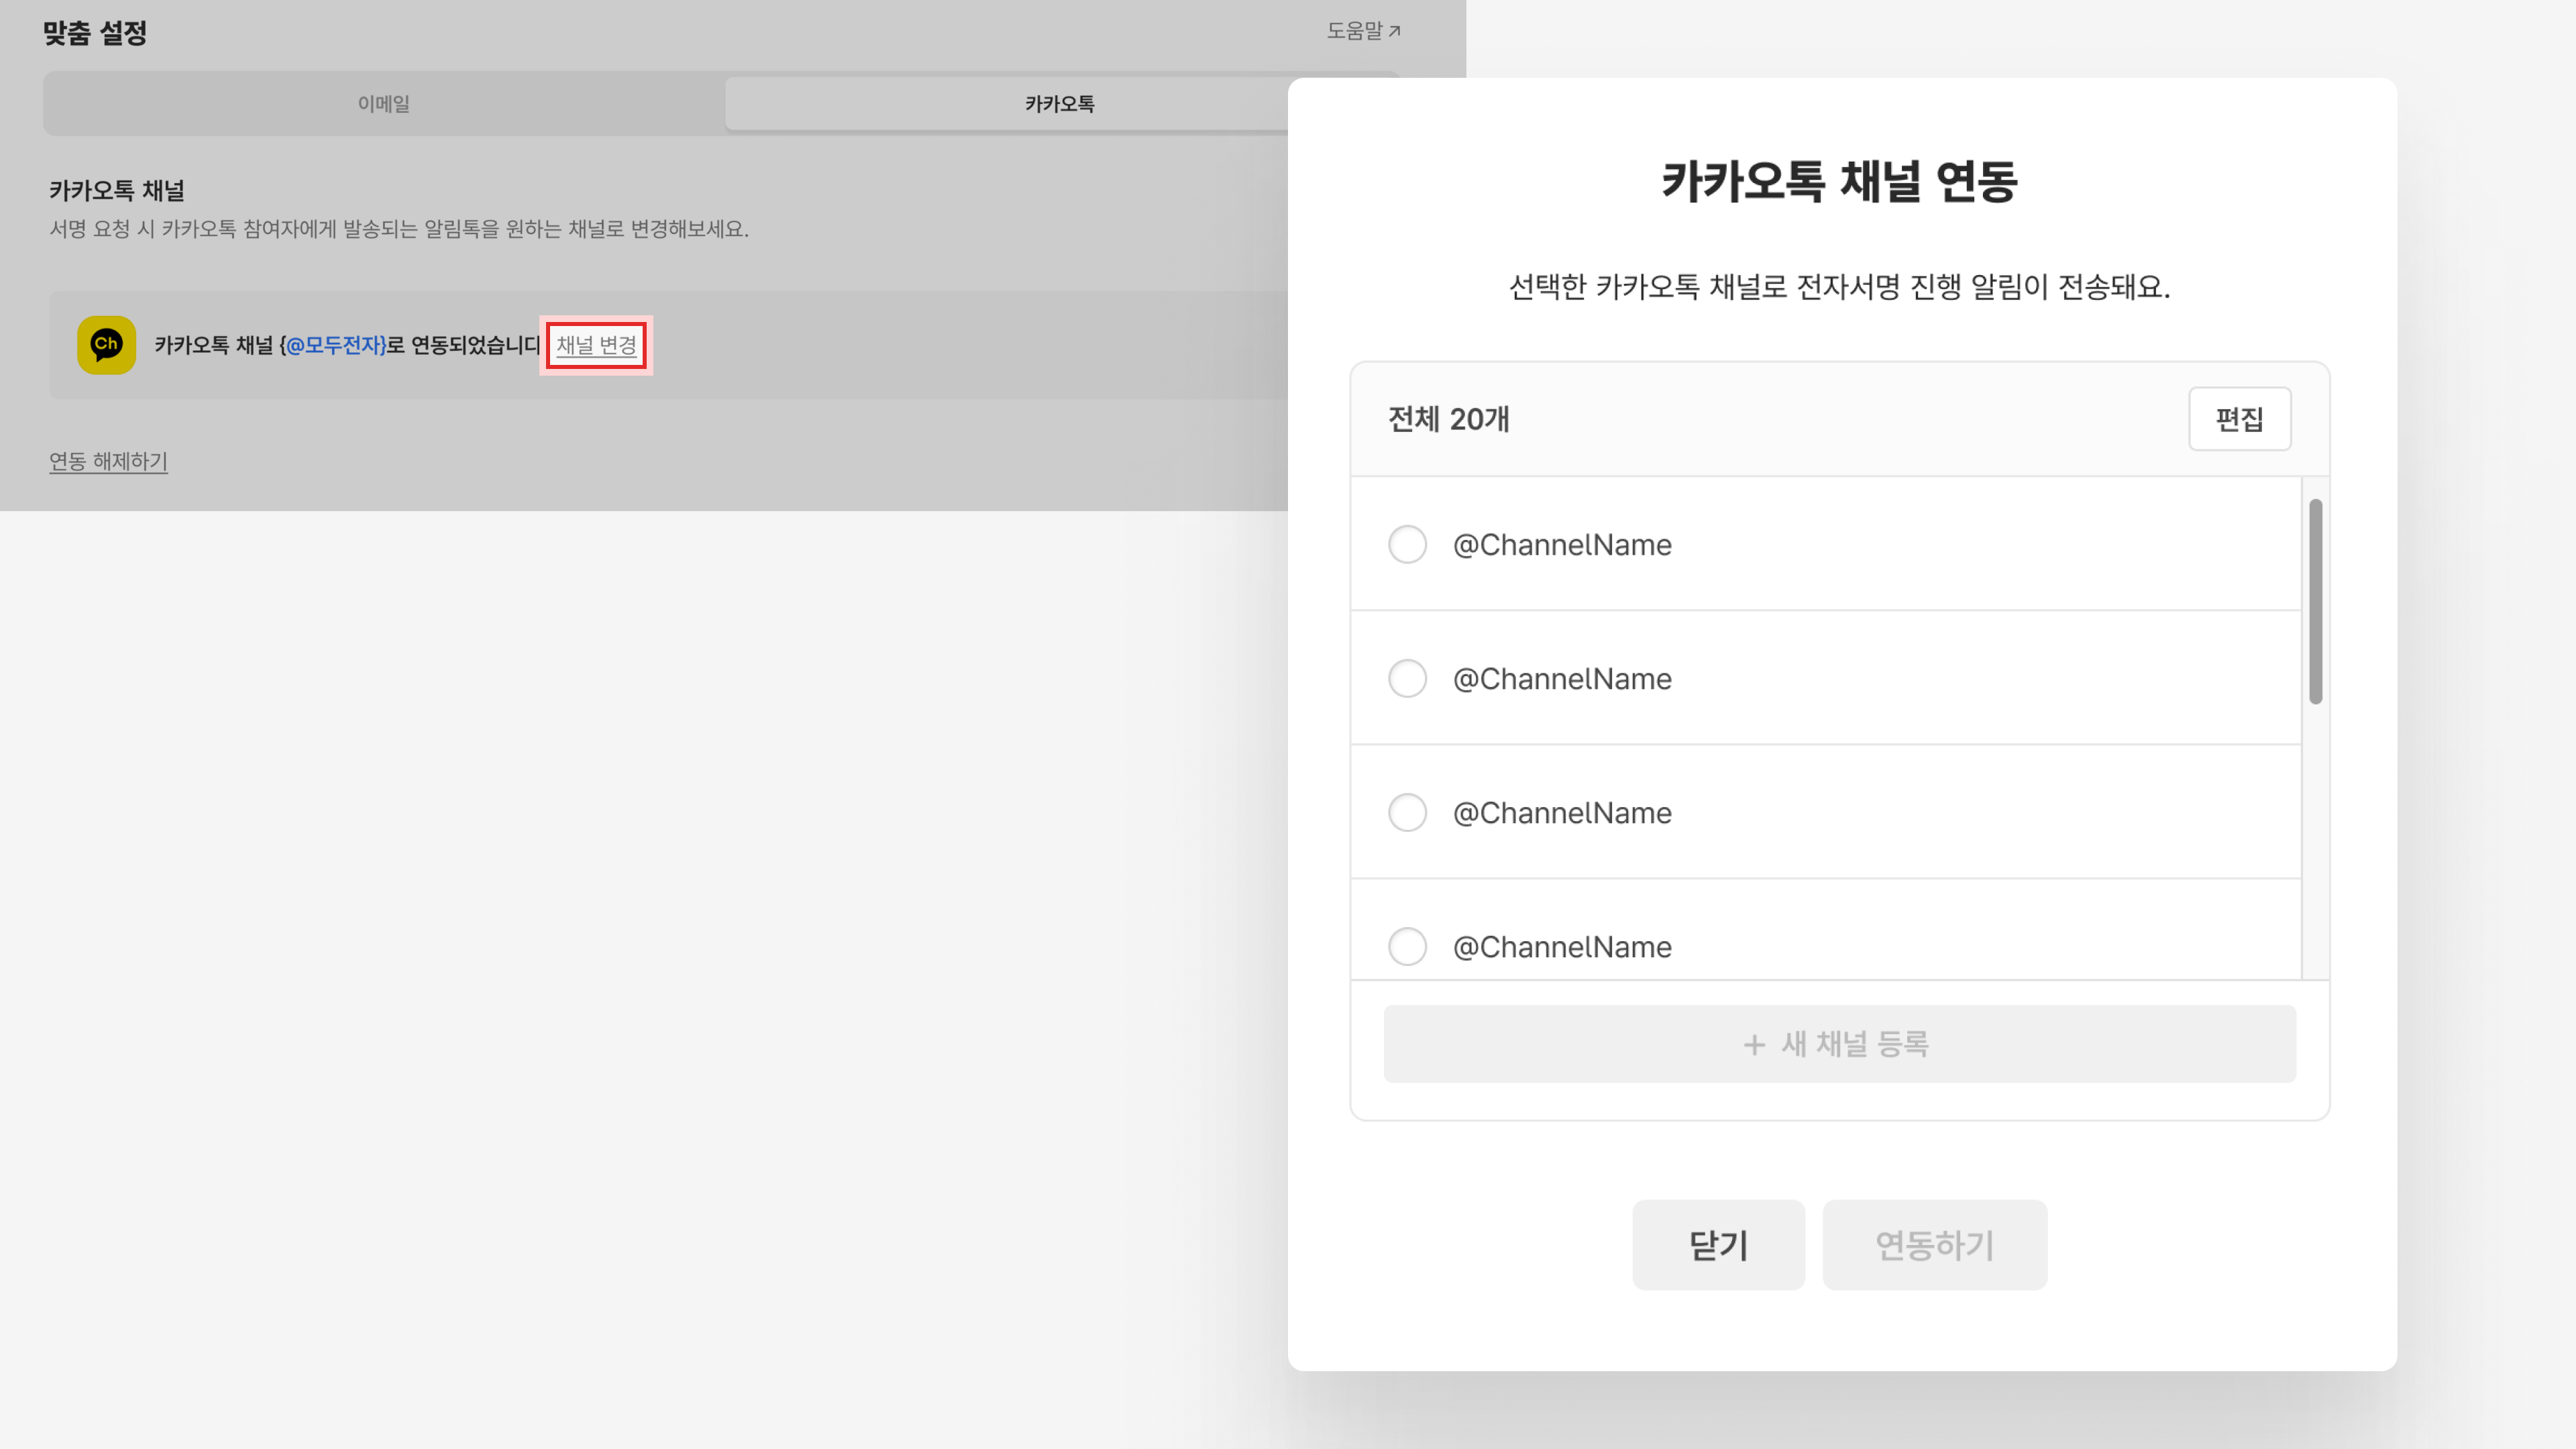This screenshot has height=1449, width=2576.
Task: Select the second @ChannelName radio button
Action: pos(1407,679)
